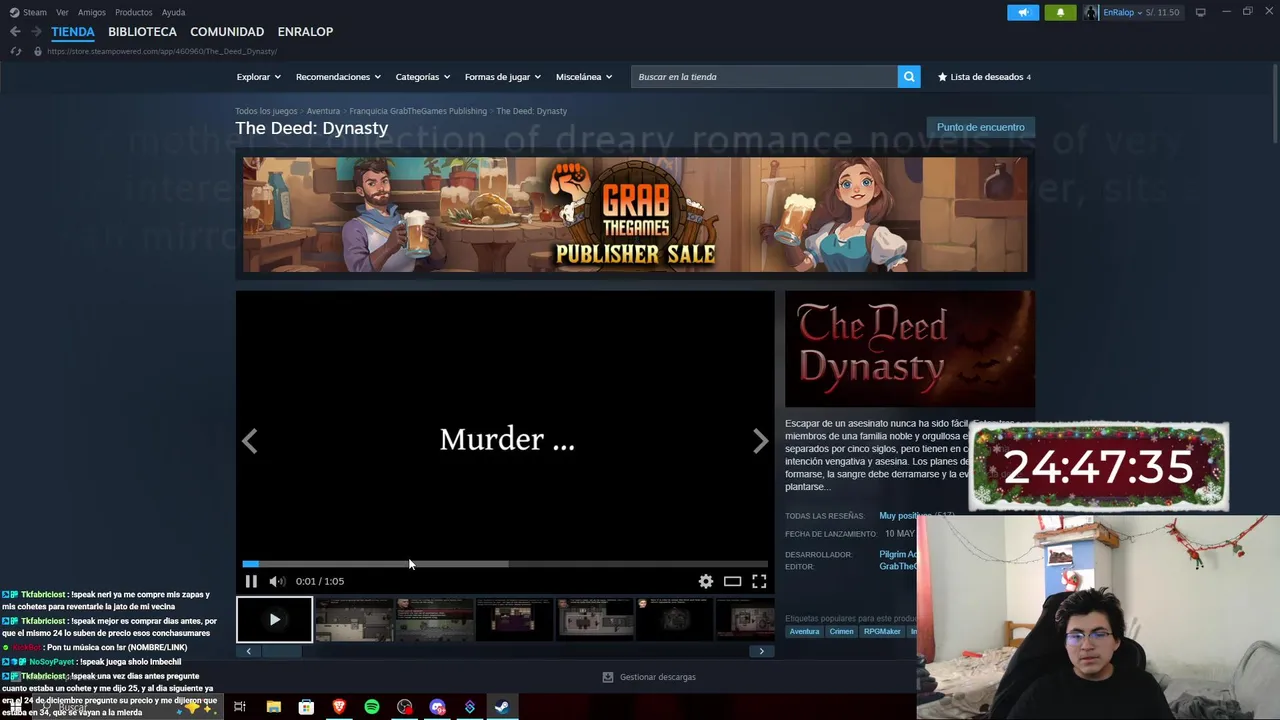
Task: Open the GrabTheGames Publisher Sale banner
Action: pos(635,214)
